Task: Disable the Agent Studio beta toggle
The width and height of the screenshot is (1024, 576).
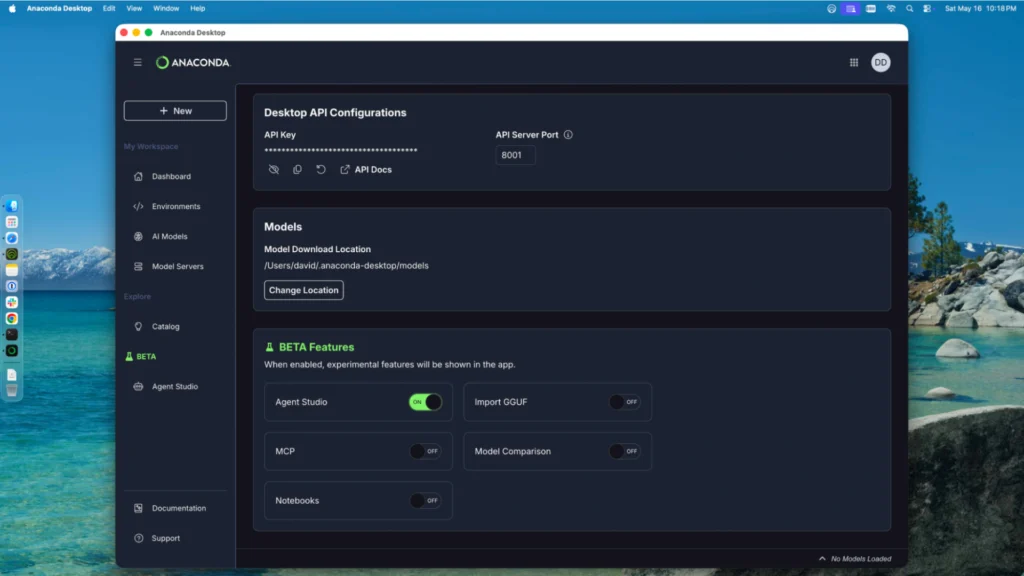Action: [425, 402]
